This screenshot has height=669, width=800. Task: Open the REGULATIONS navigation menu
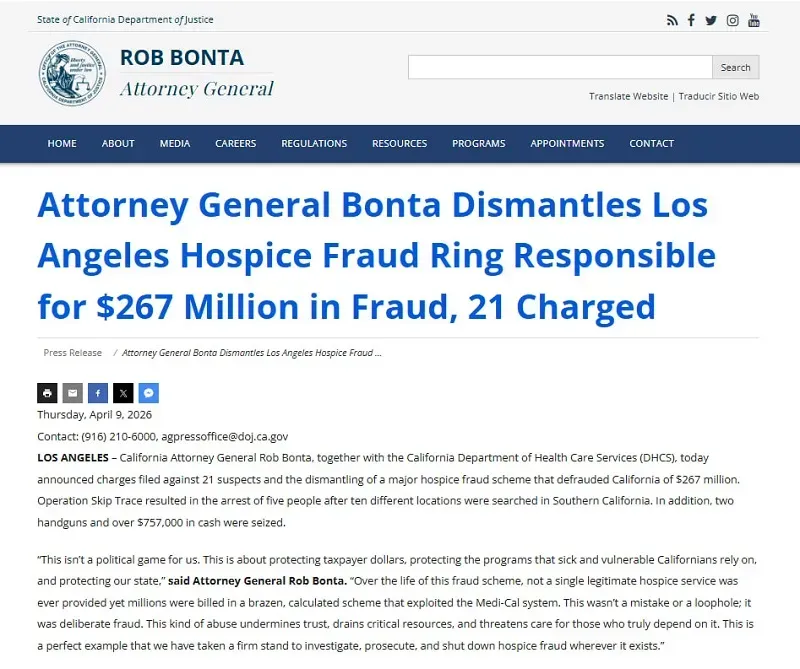click(x=314, y=144)
